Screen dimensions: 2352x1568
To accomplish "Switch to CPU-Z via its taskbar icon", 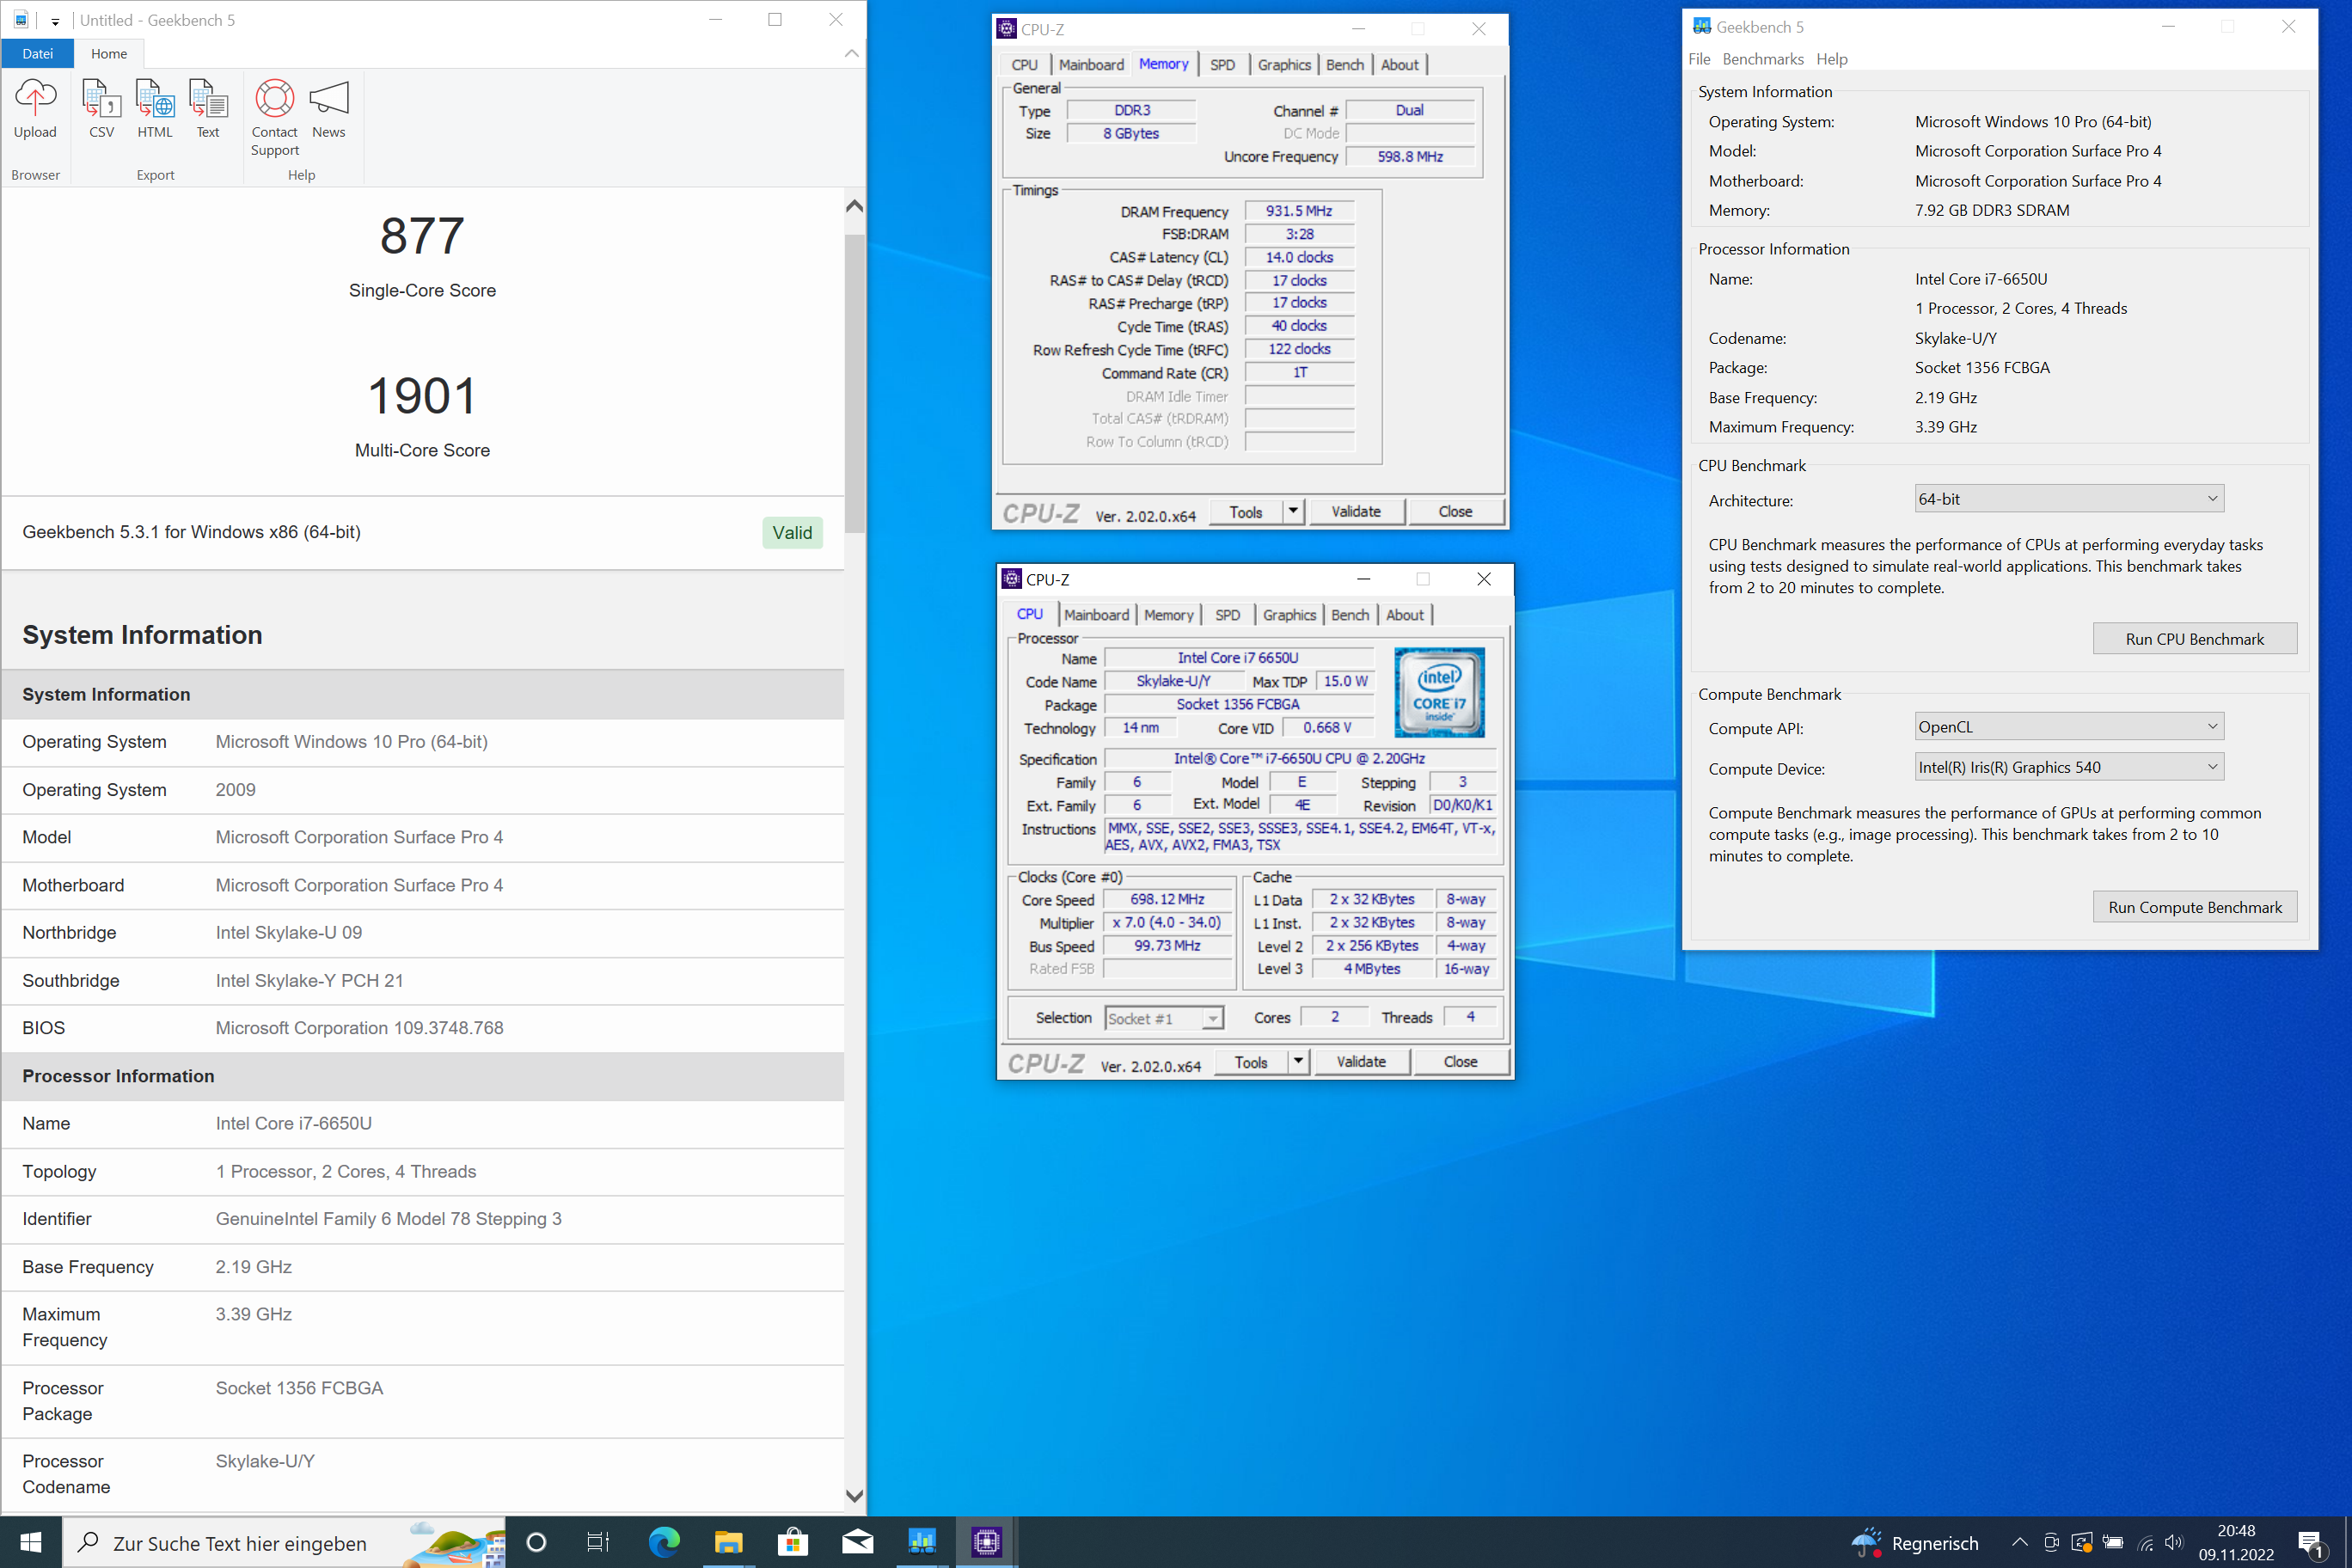I will (x=986, y=1543).
